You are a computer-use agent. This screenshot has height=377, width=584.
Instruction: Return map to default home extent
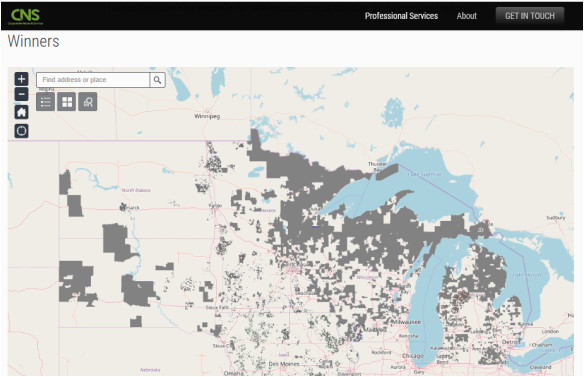click(x=21, y=112)
